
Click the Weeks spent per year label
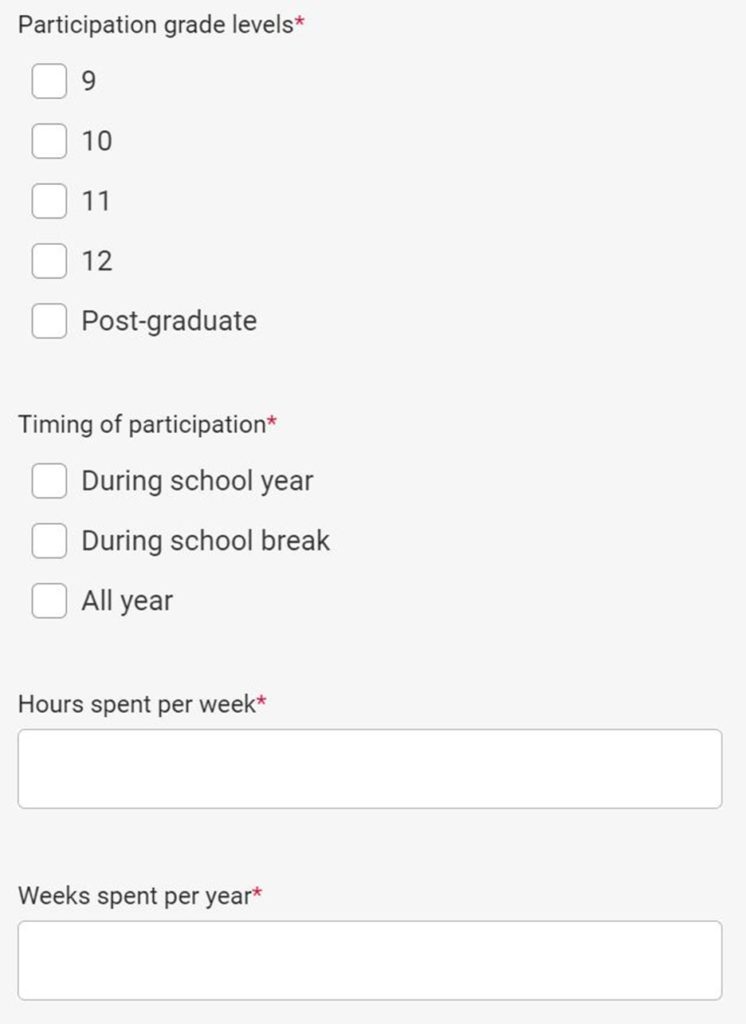point(134,896)
